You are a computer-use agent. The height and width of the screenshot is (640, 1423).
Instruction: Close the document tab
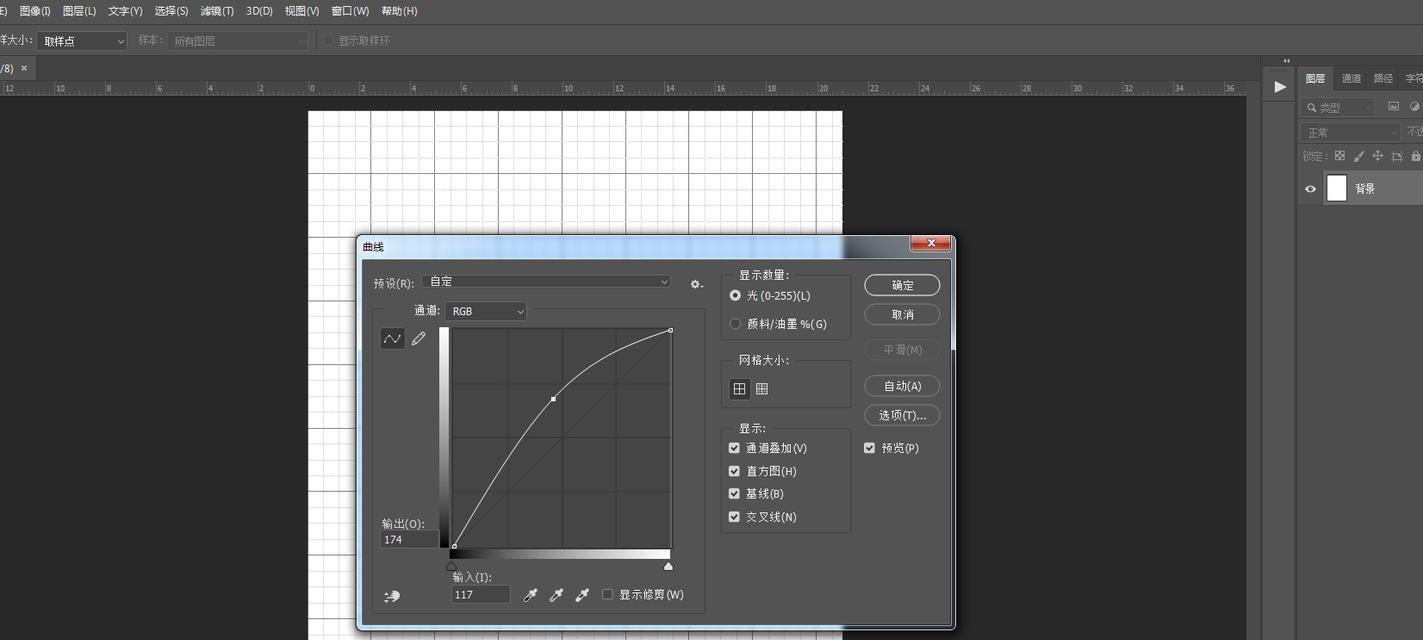point(24,68)
